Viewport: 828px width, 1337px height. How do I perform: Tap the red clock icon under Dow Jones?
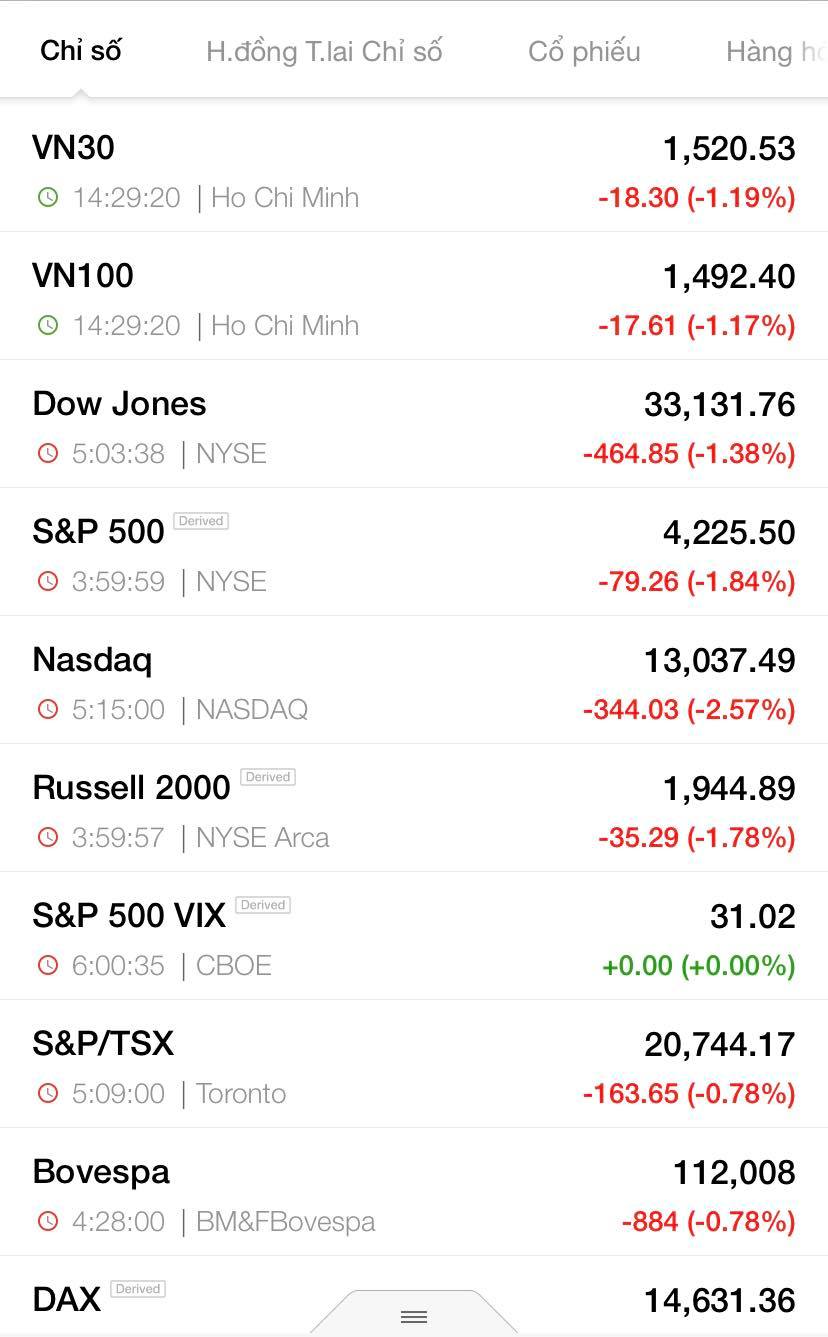47,453
